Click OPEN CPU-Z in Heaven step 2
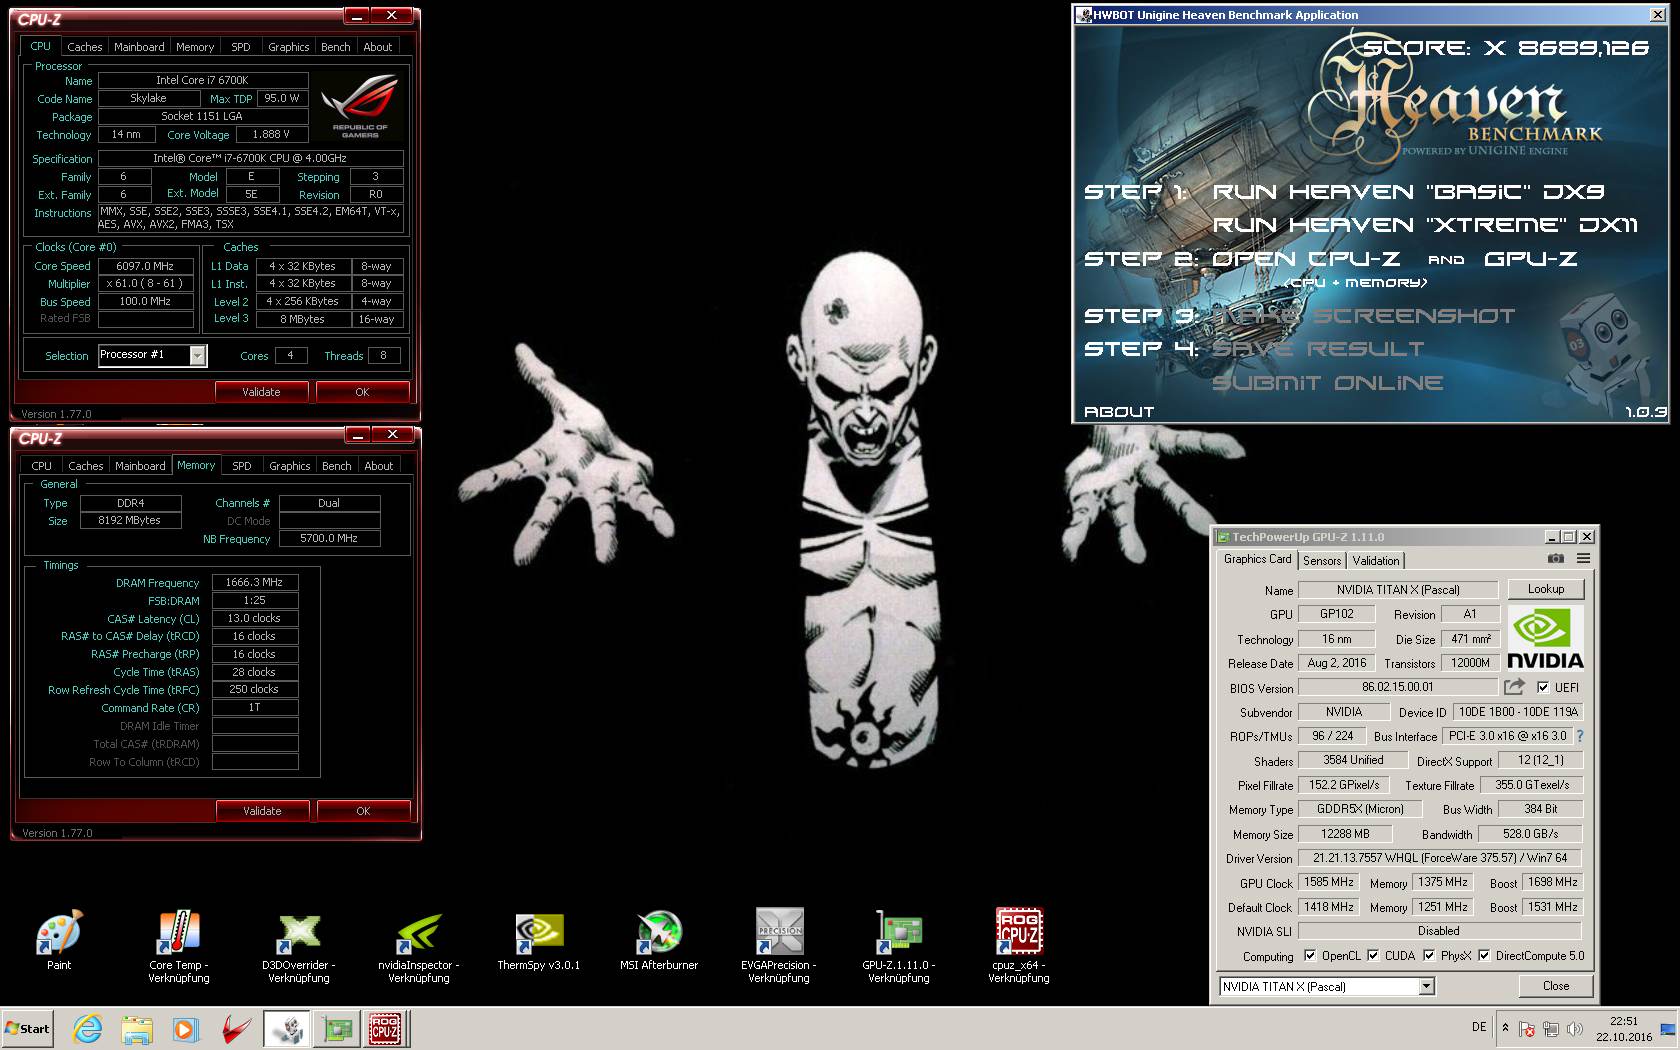The image size is (1680, 1050). click(x=1306, y=259)
